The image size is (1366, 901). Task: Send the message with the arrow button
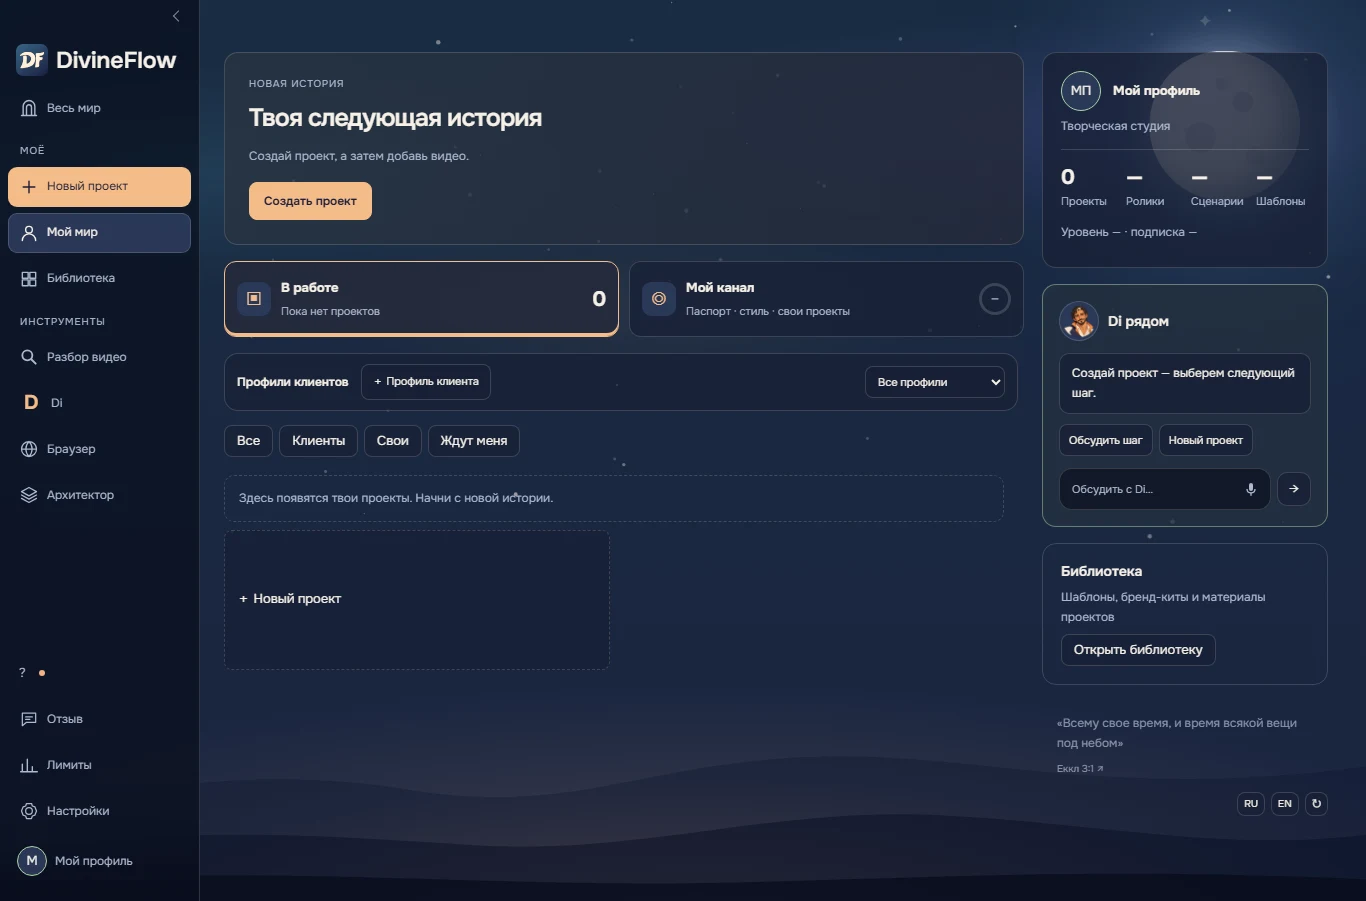coord(1294,489)
